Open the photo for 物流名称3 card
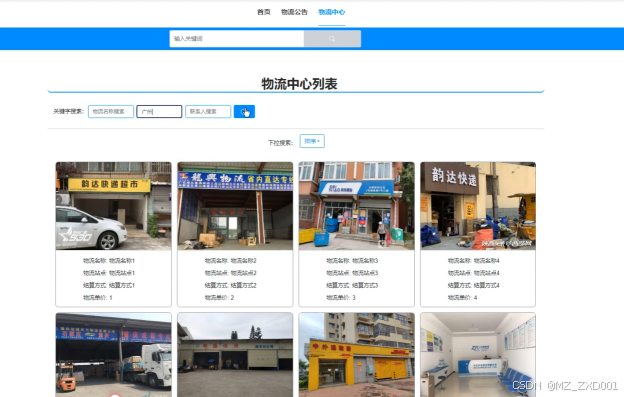This screenshot has width=624, height=397. point(357,206)
